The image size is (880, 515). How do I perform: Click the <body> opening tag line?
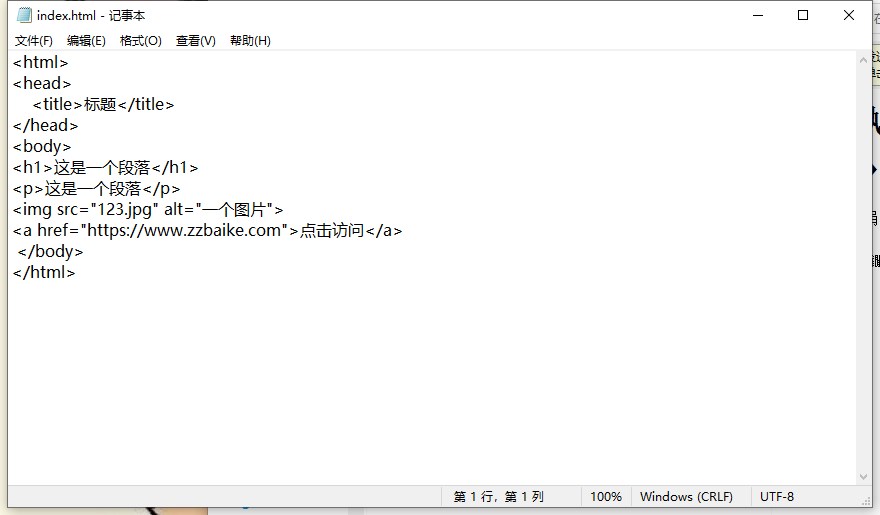(x=42, y=146)
